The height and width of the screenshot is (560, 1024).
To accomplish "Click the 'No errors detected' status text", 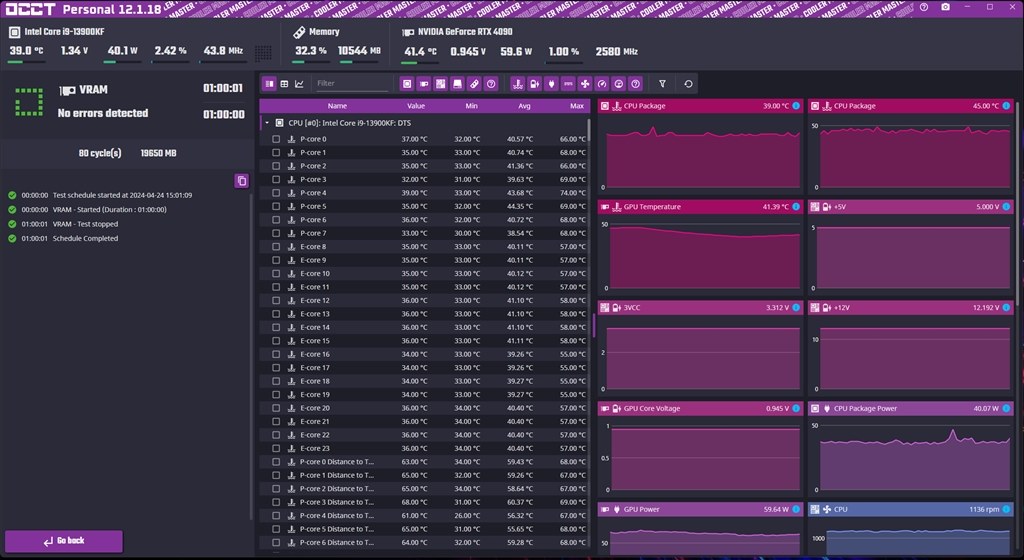I will [x=103, y=113].
